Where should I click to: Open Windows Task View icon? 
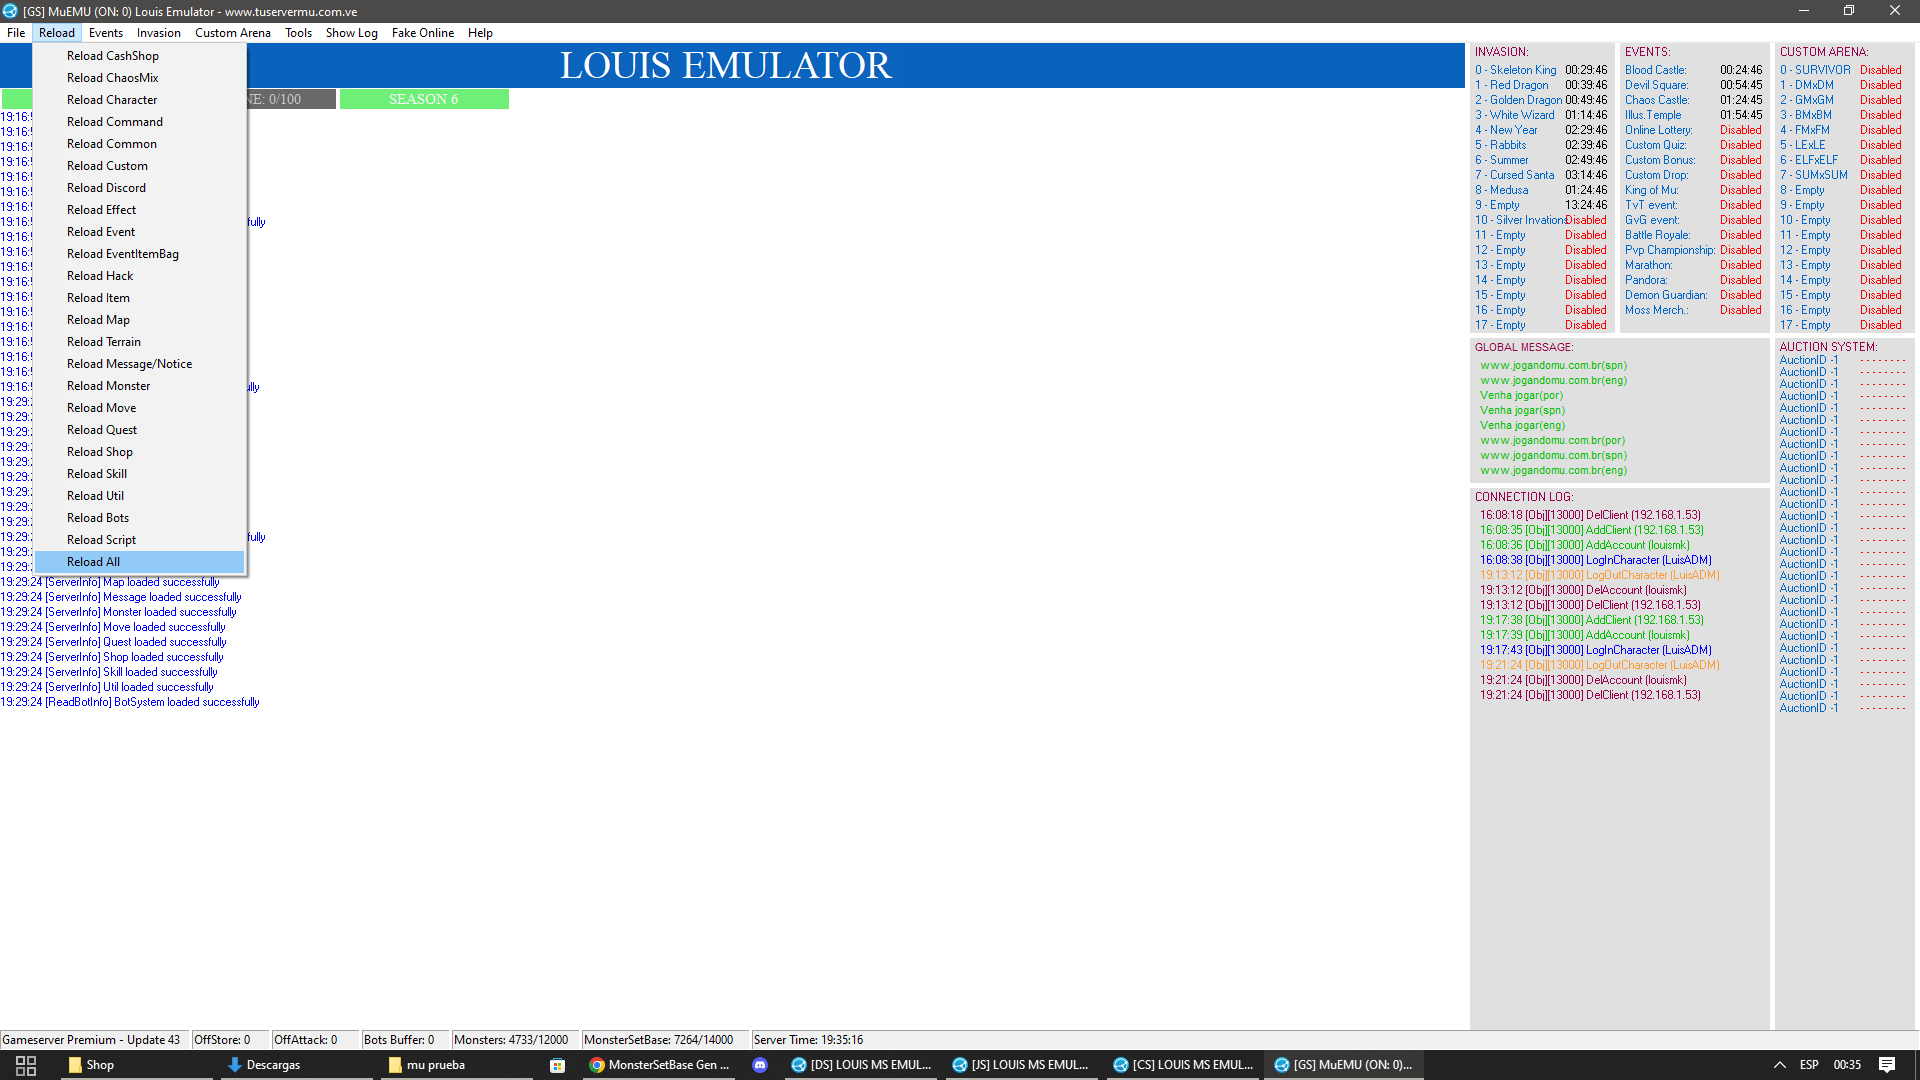click(x=26, y=1065)
